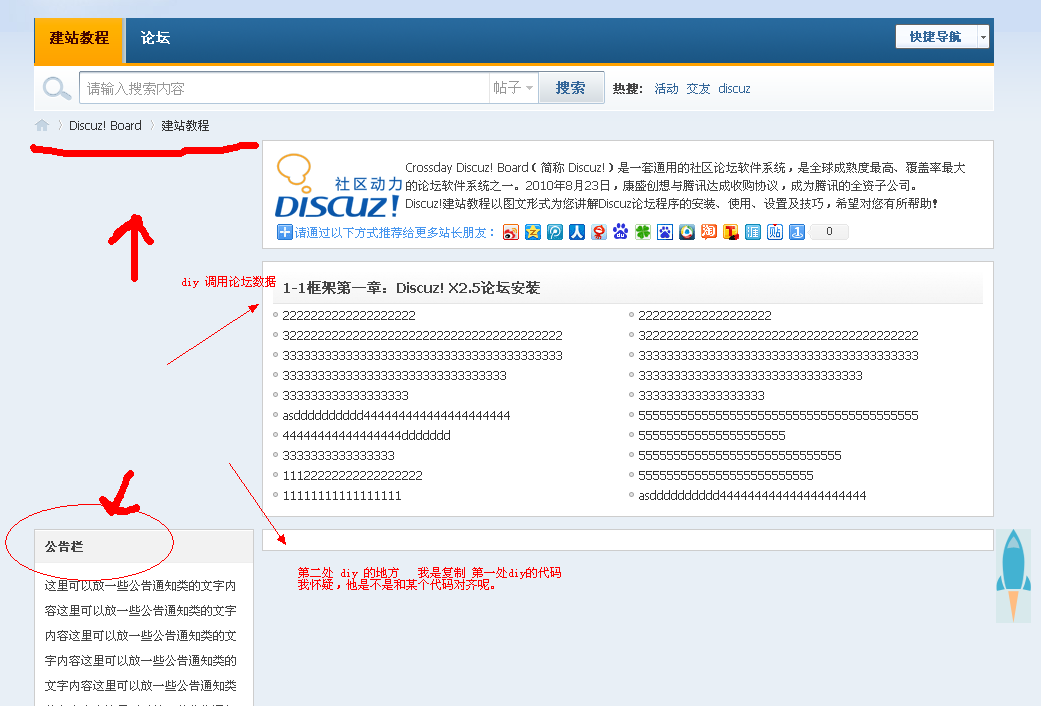The height and width of the screenshot is (706, 1041).
Task: Click the yellow-red 'T' share icon
Action: point(731,232)
